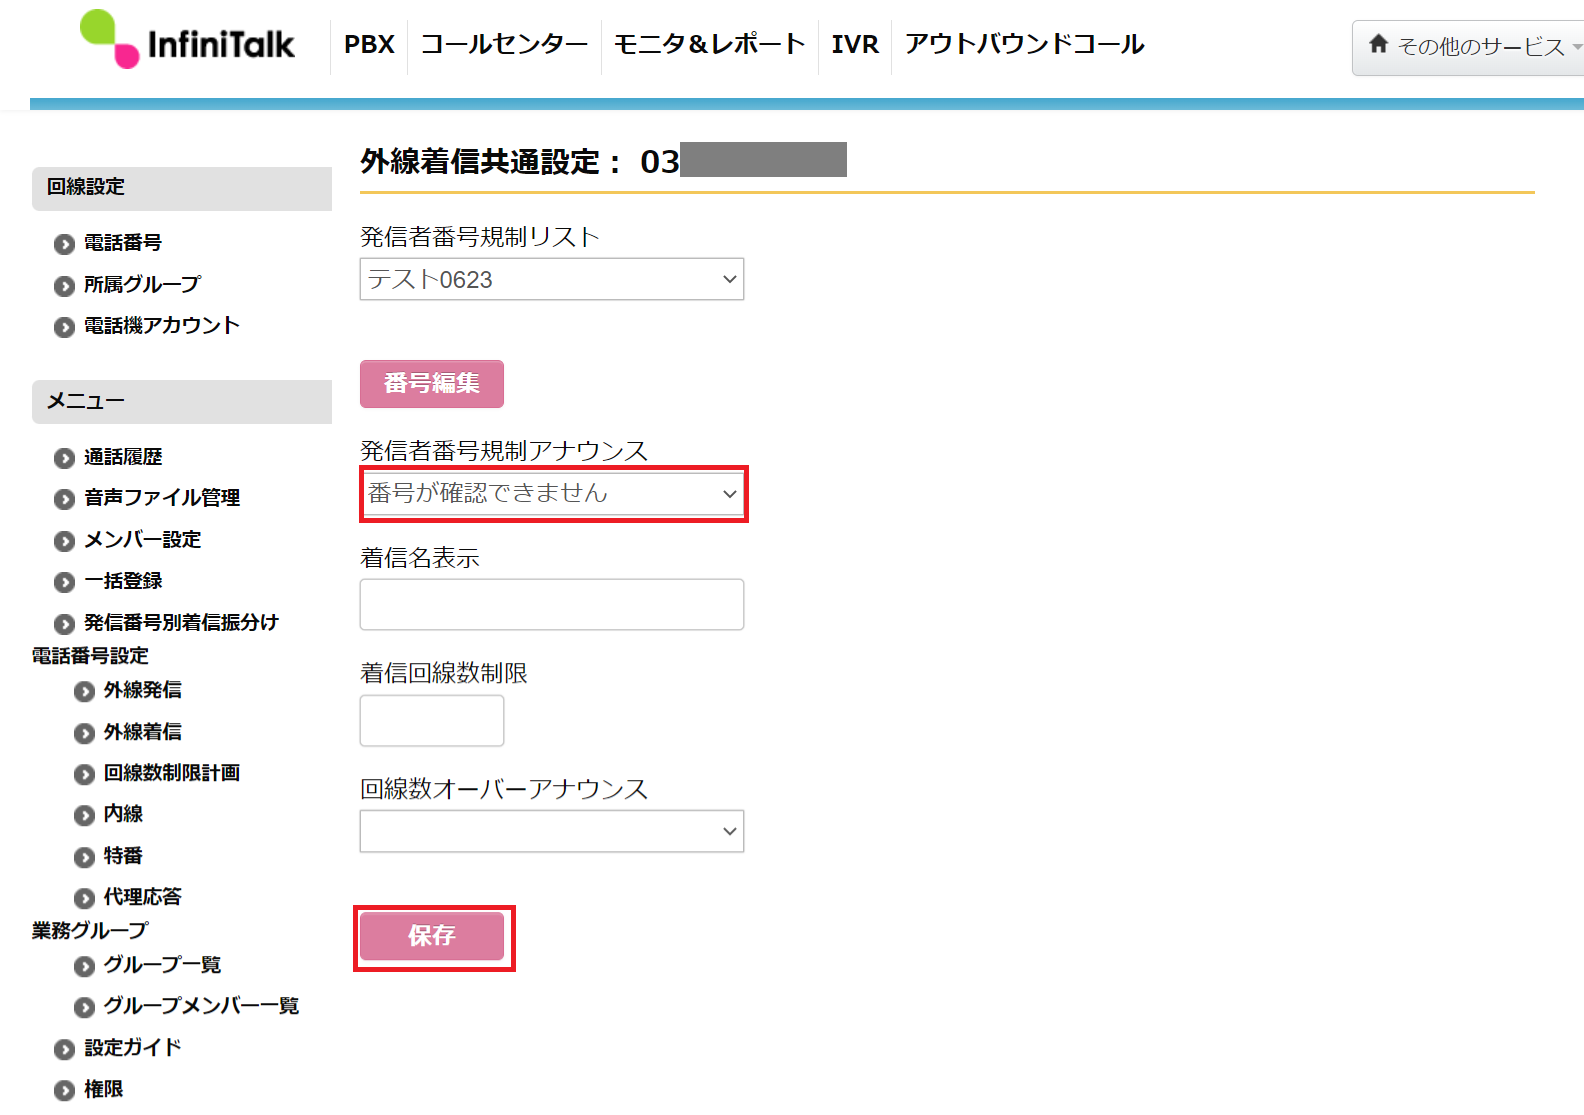Click the 番号編集 button

pyautogui.click(x=432, y=384)
